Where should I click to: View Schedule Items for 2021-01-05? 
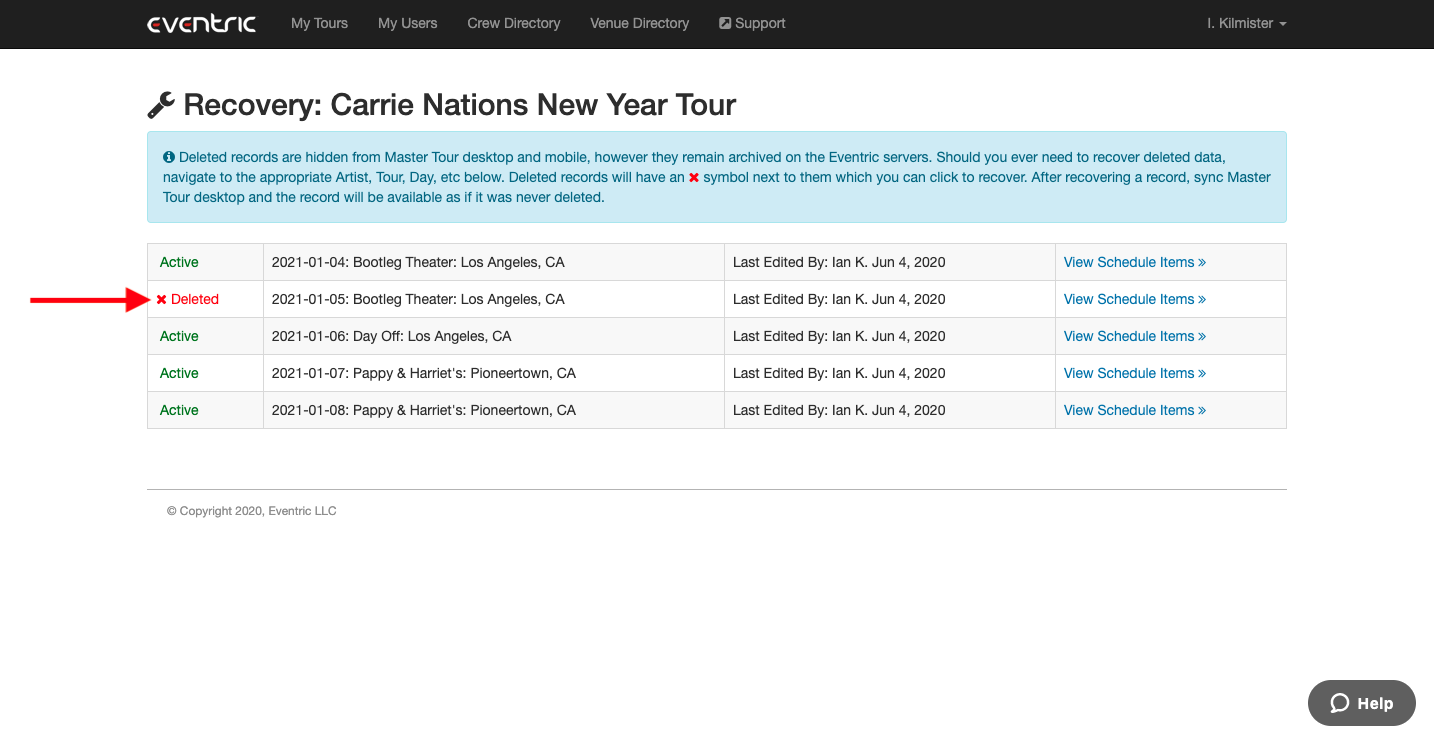(1134, 299)
